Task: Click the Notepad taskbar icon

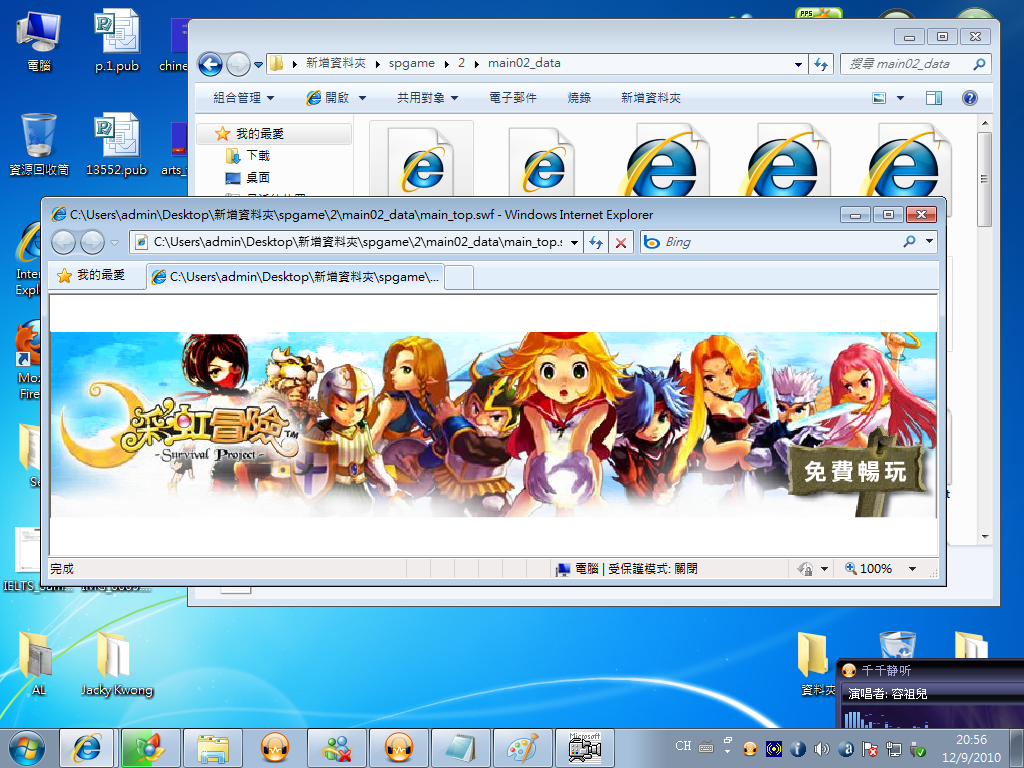Action: [460, 748]
